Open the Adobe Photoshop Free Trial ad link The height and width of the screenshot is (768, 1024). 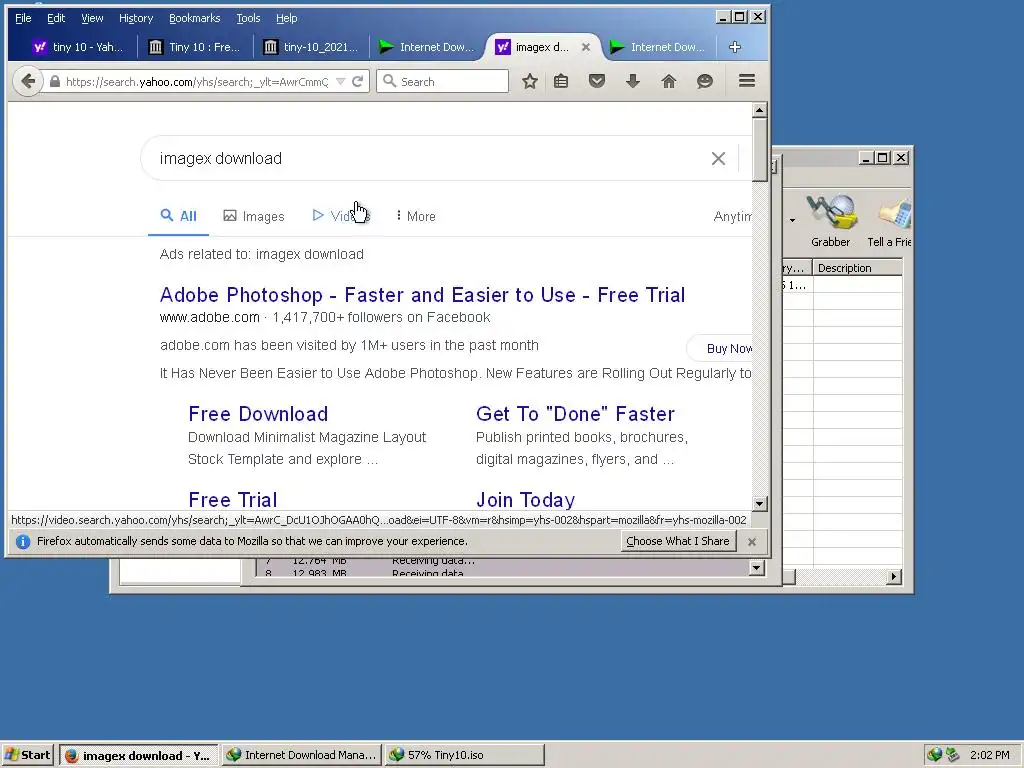[423, 295]
